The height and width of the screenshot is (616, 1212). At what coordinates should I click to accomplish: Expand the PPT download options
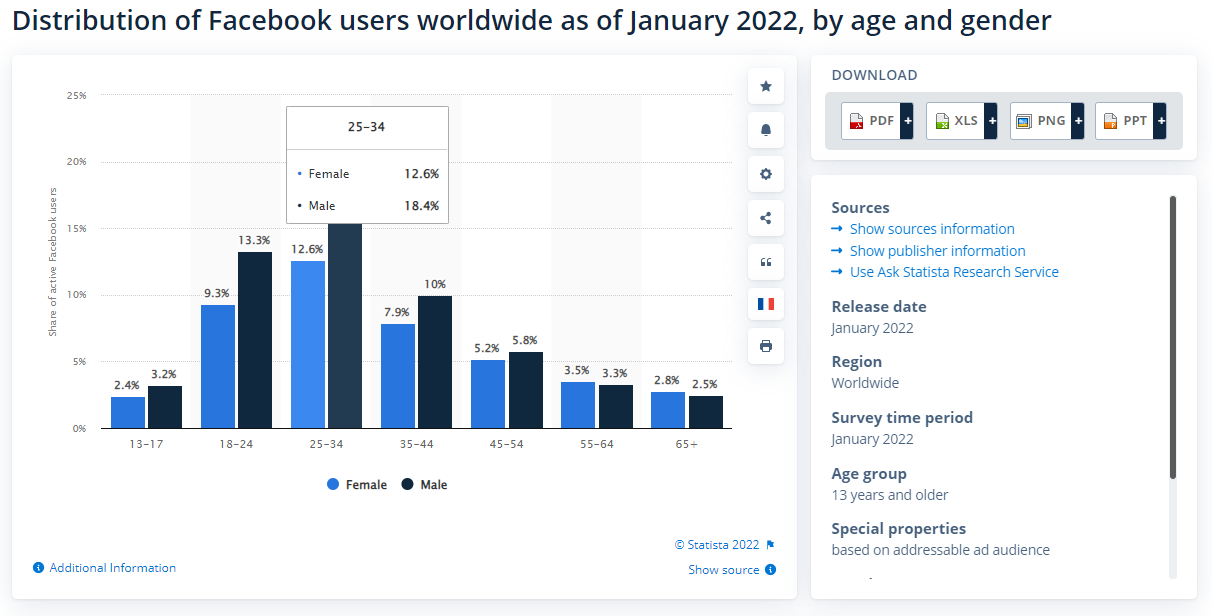(1160, 120)
